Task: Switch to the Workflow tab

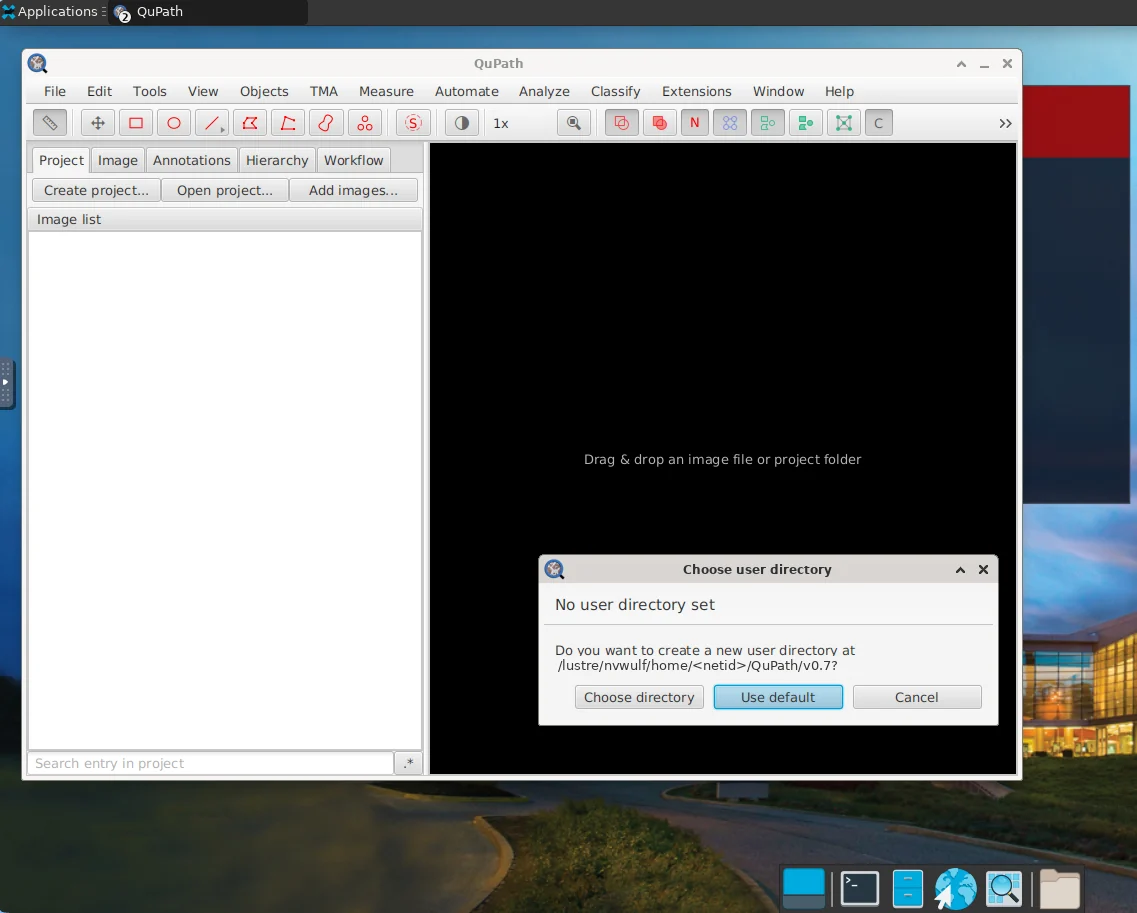Action: pos(353,160)
